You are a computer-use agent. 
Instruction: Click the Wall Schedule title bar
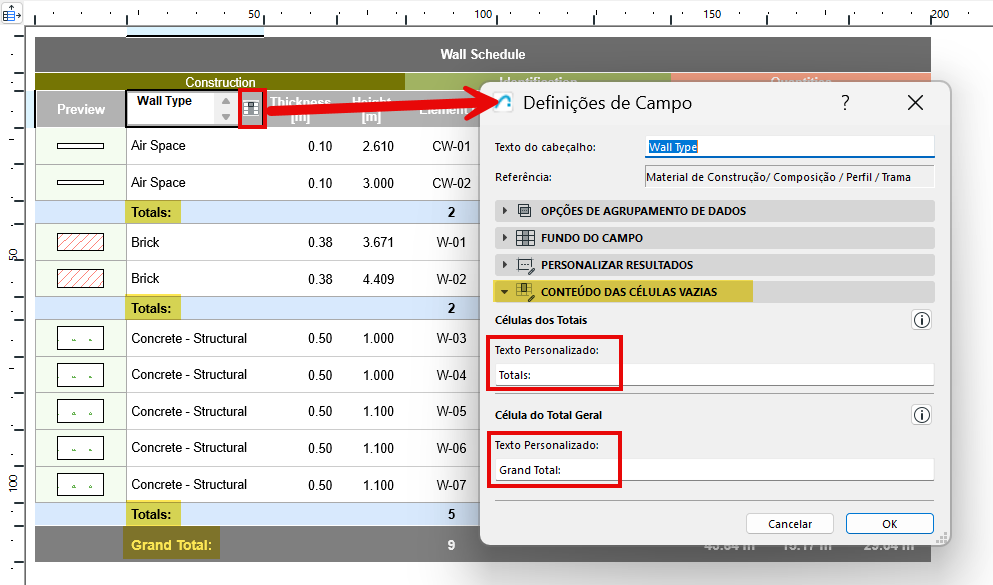483,54
